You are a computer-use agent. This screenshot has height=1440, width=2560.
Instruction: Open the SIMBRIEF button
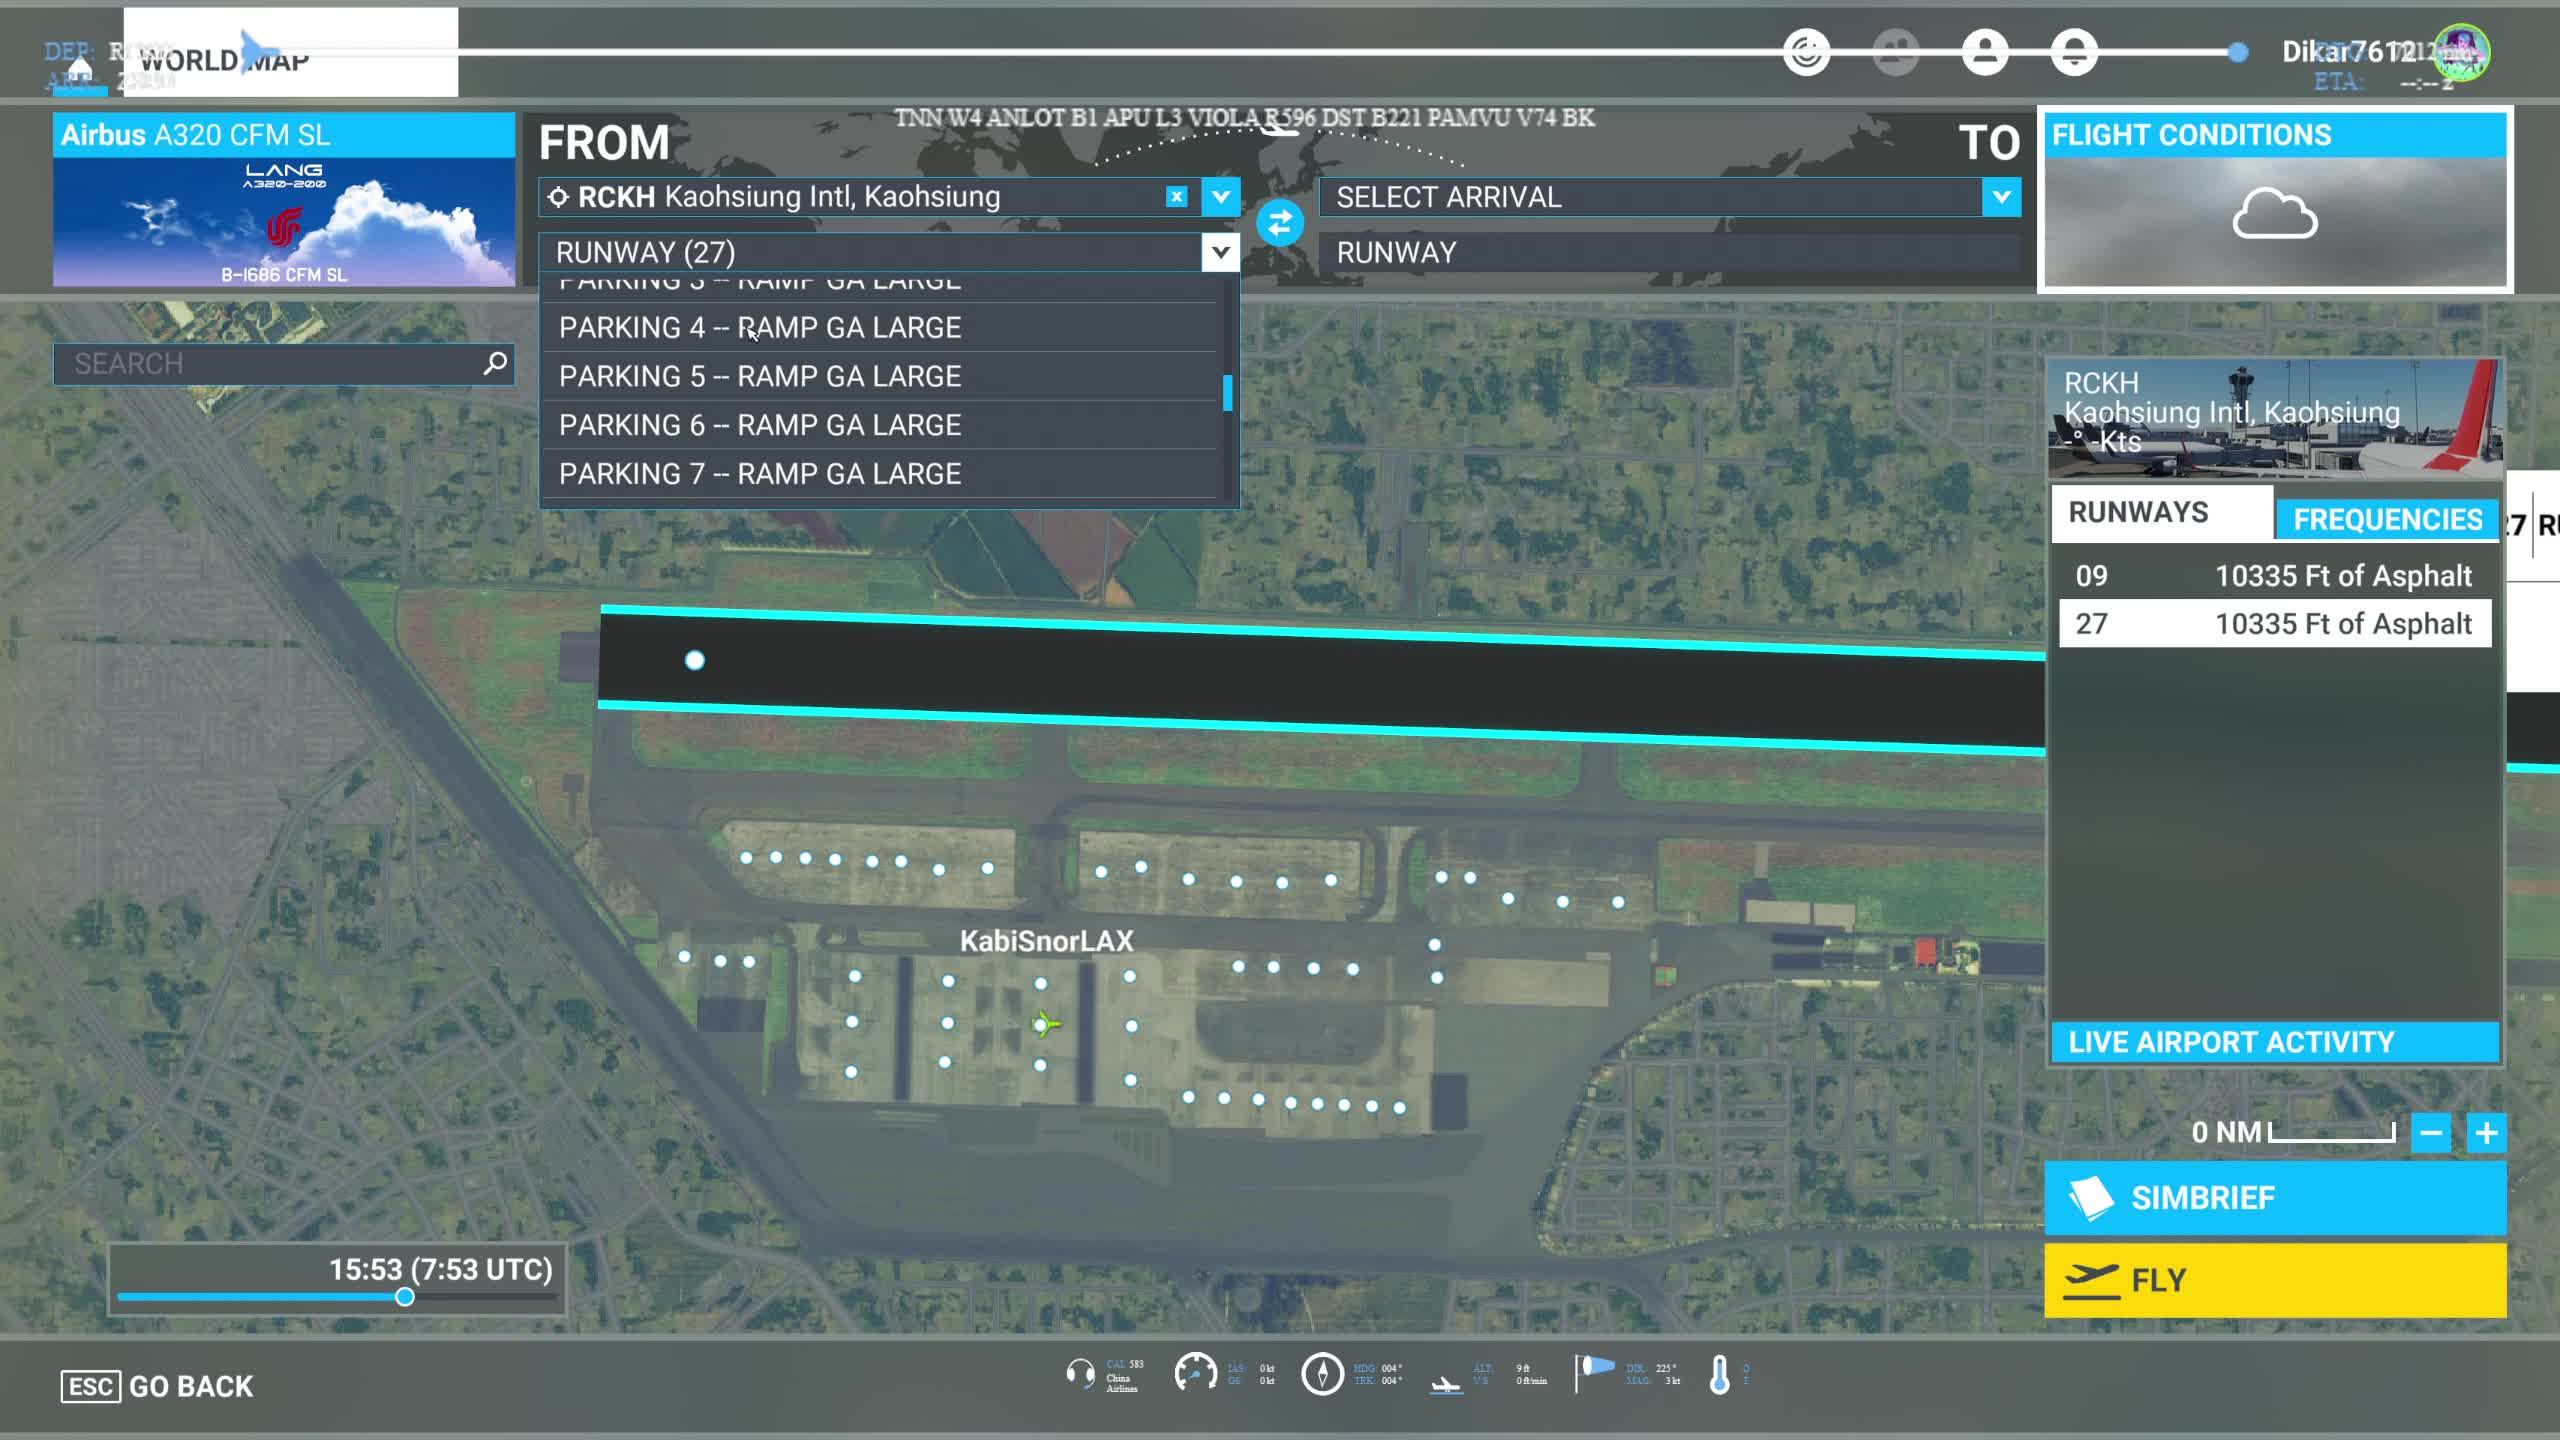point(2275,1198)
